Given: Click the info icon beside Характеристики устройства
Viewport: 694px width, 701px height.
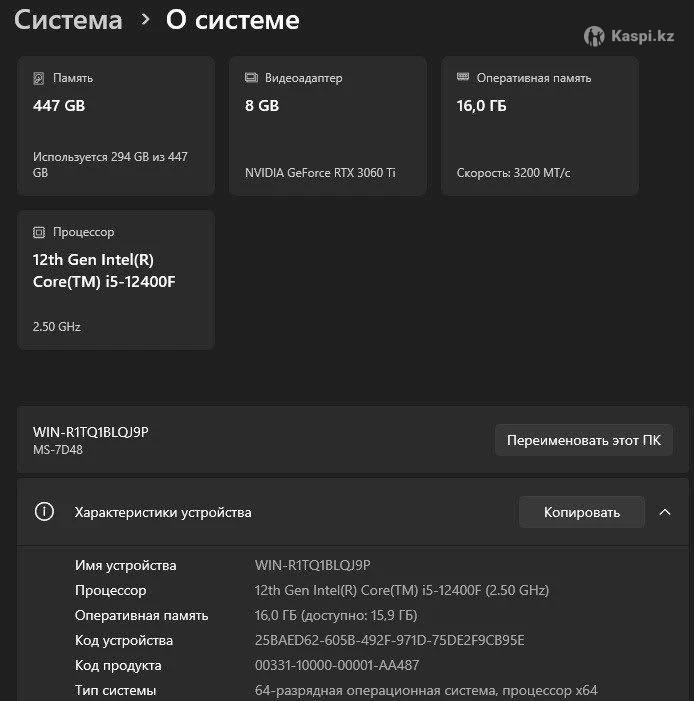Looking at the screenshot, I should pos(44,512).
